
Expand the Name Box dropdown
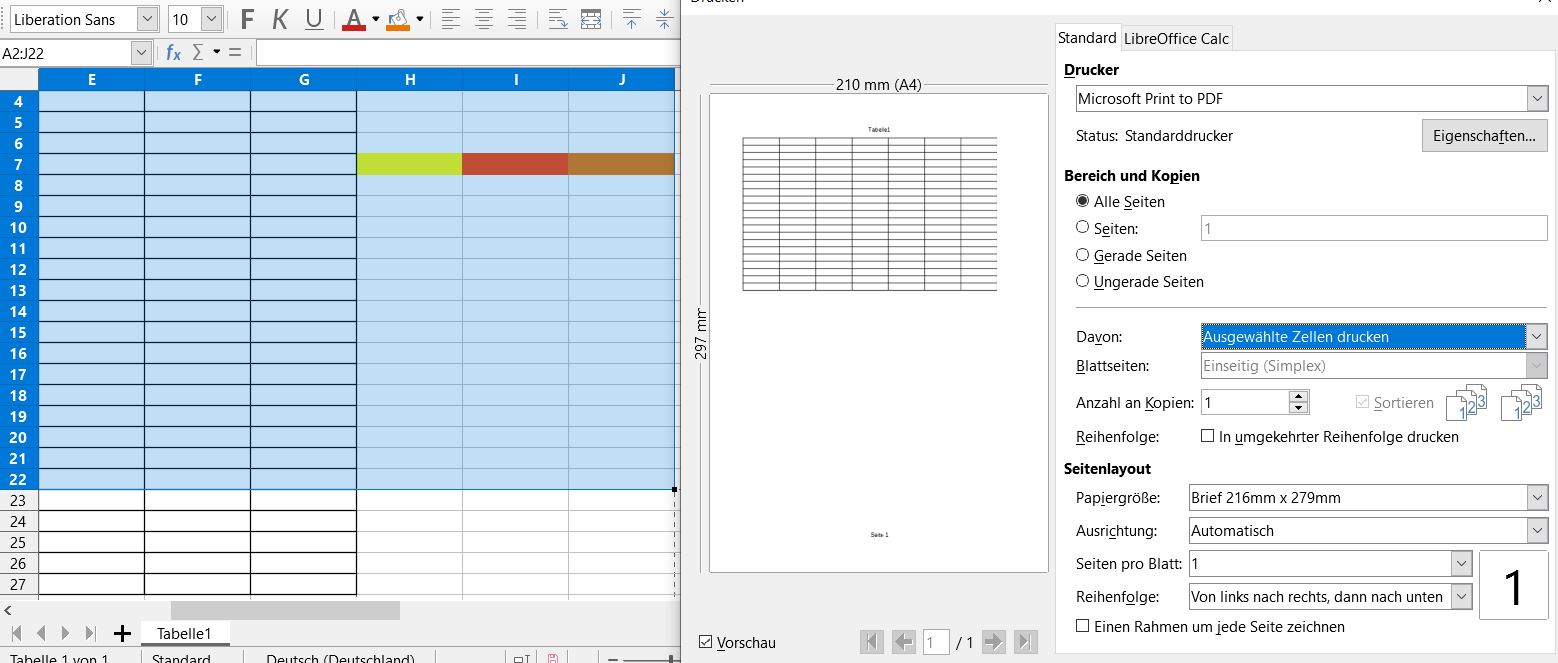point(142,52)
